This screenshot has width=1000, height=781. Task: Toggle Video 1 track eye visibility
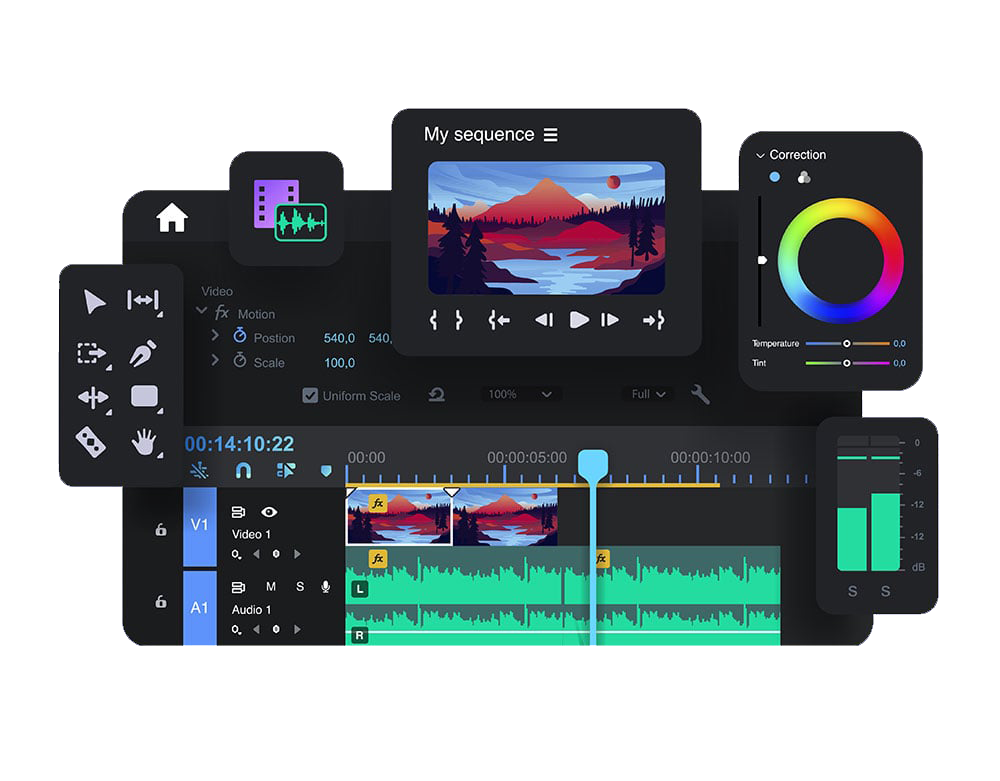[269, 512]
